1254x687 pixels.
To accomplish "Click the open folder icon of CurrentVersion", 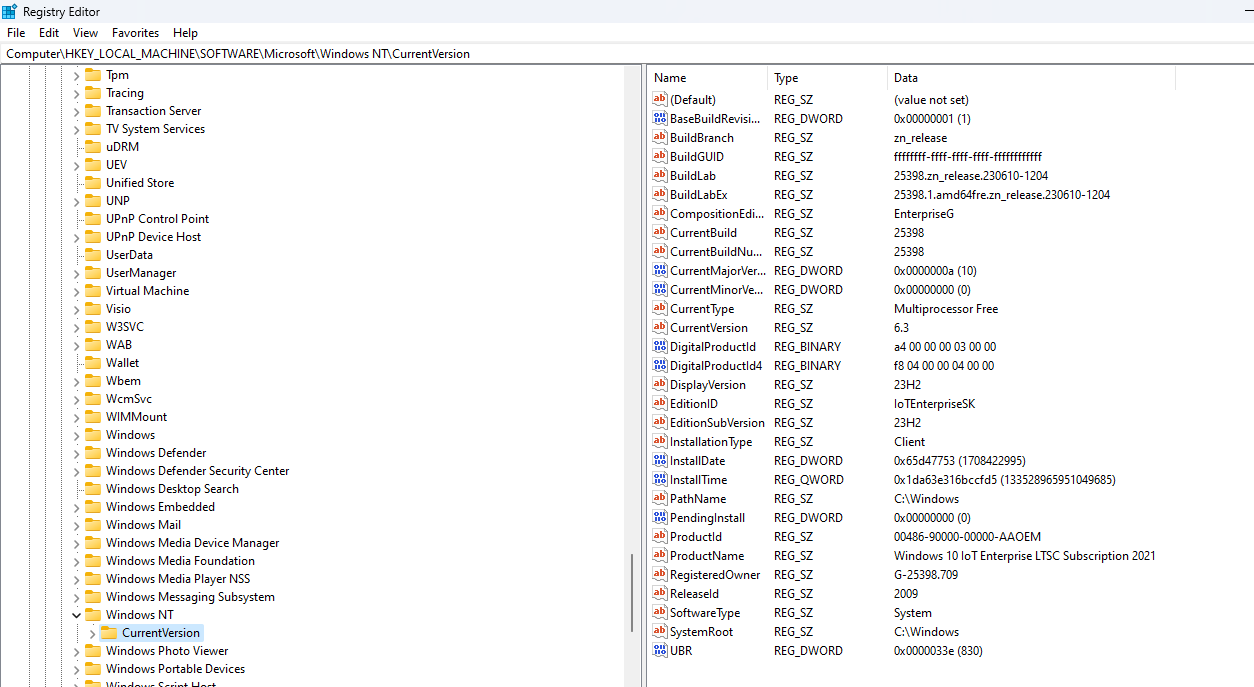I will (109, 633).
